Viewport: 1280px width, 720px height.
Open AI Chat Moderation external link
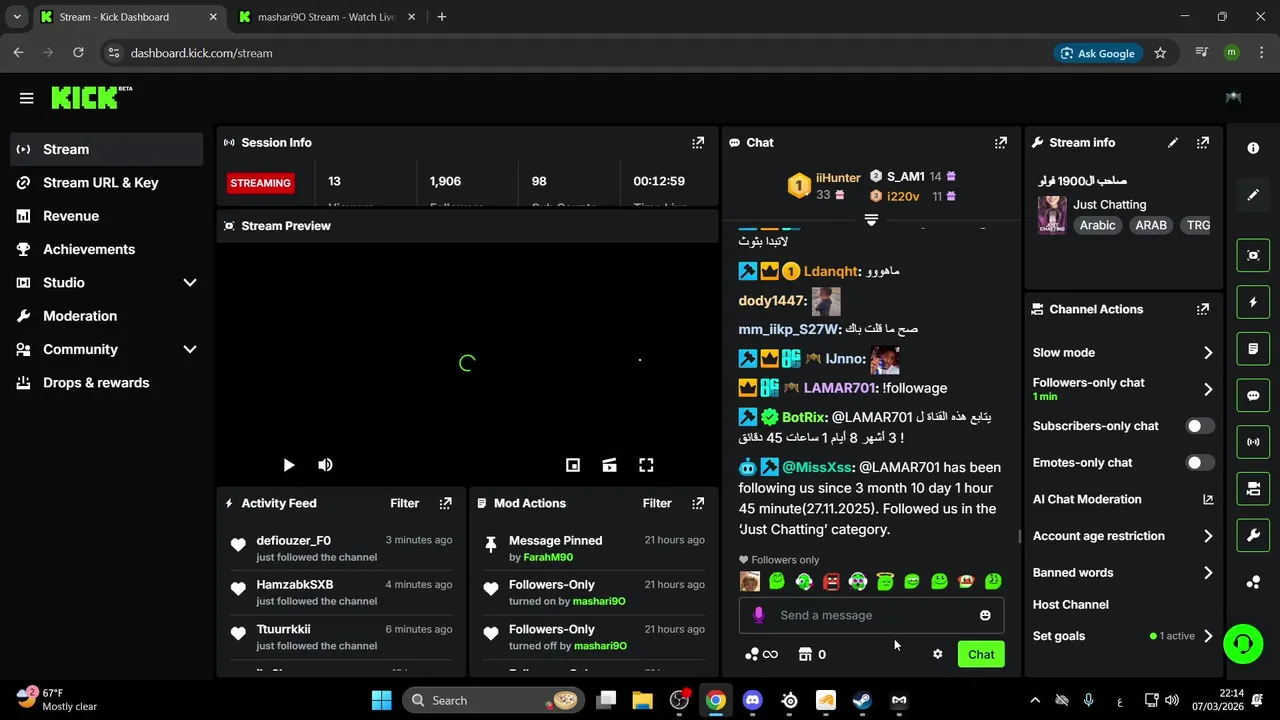[x=1208, y=499]
